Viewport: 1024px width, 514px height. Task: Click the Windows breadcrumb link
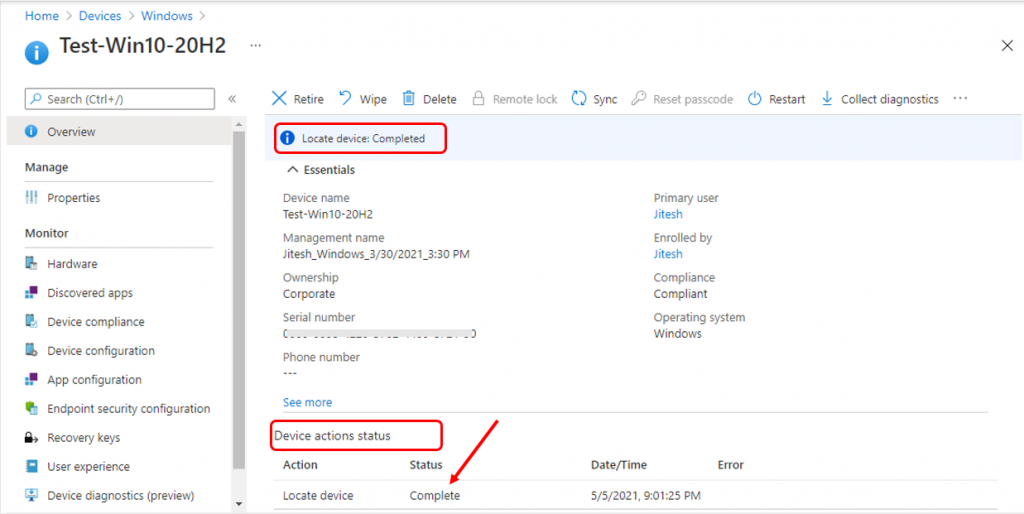pyautogui.click(x=167, y=15)
